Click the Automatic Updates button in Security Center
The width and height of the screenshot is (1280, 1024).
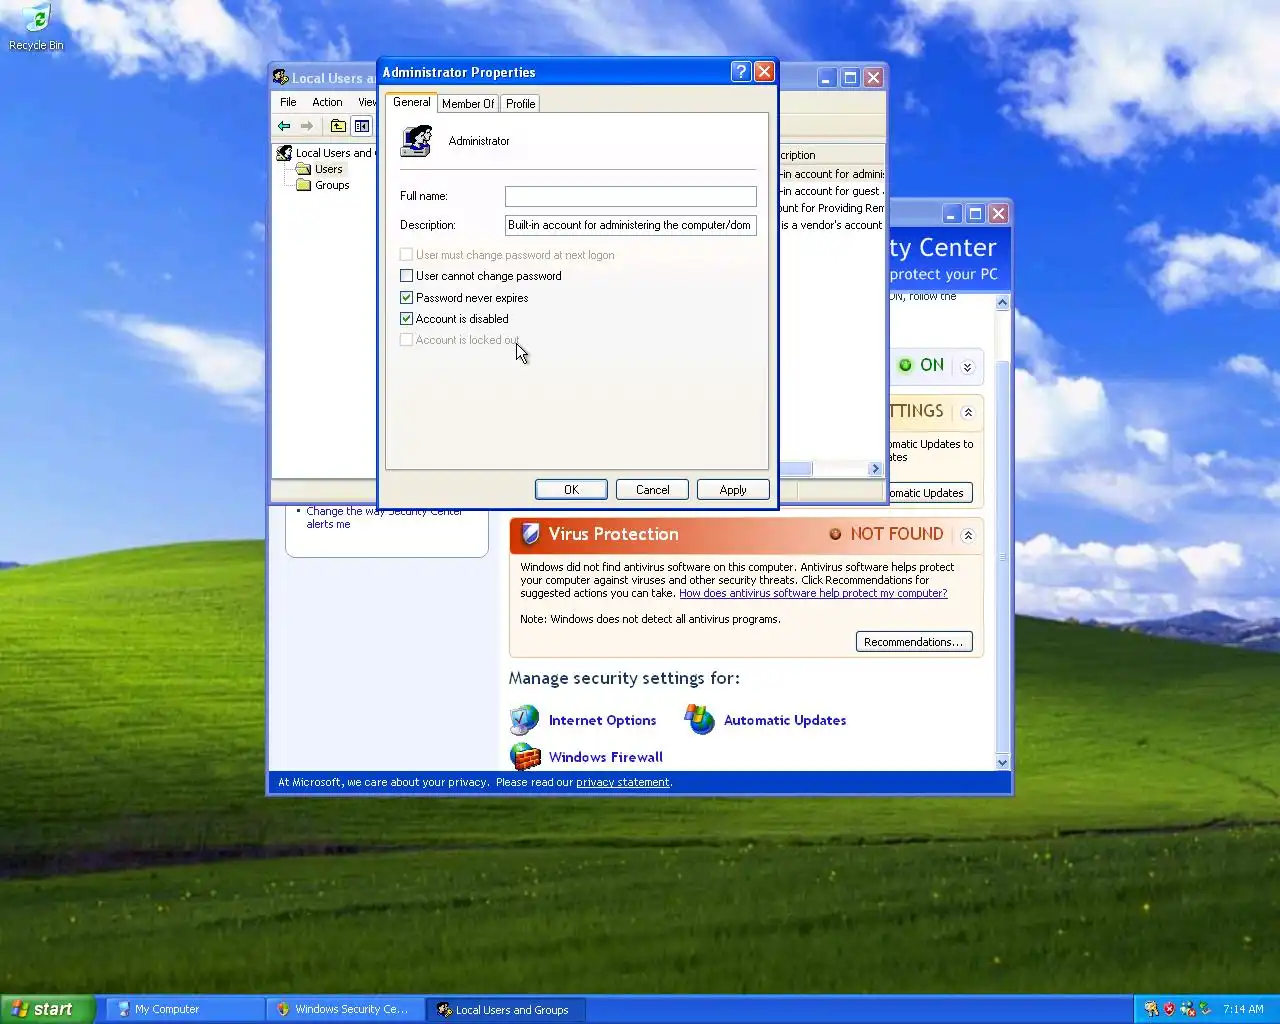click(929, 493)
